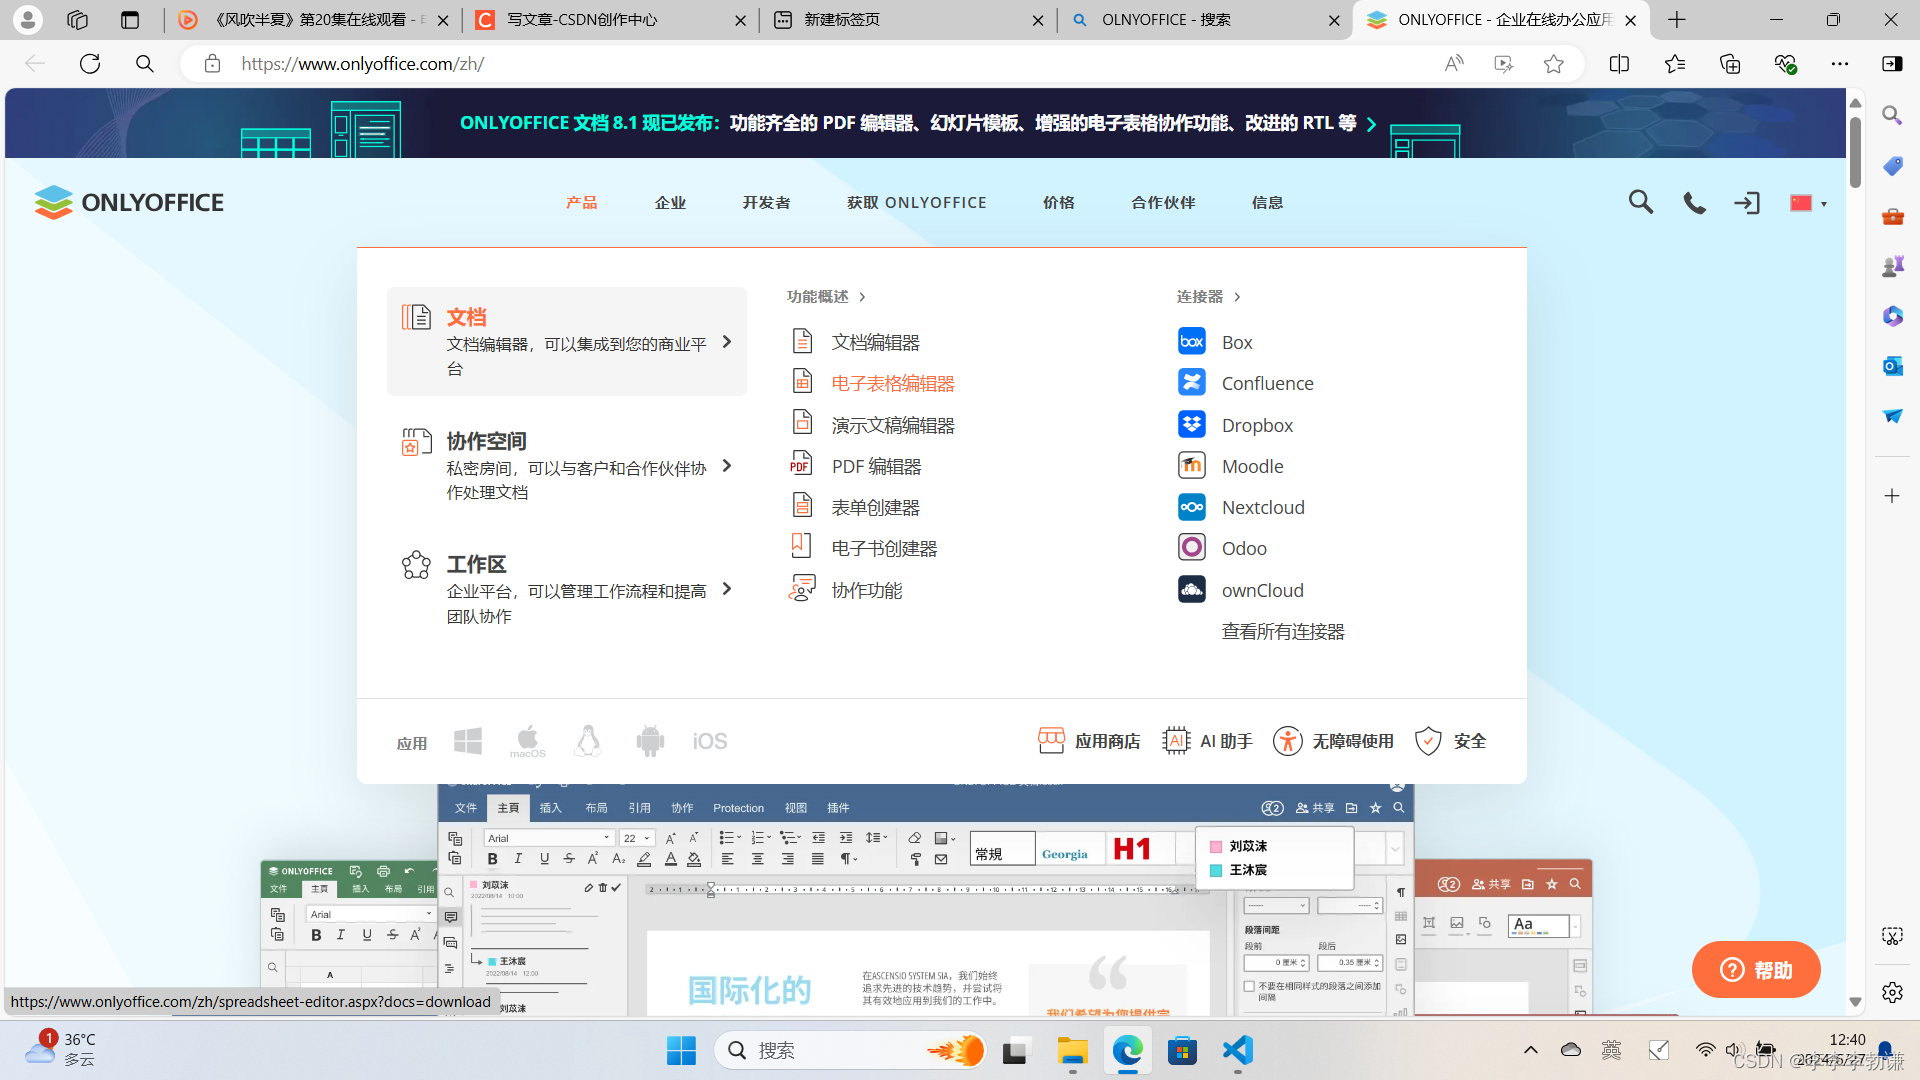Refresh the page
Viewport: 1920px width, 1080px height.
coord(90,64)
